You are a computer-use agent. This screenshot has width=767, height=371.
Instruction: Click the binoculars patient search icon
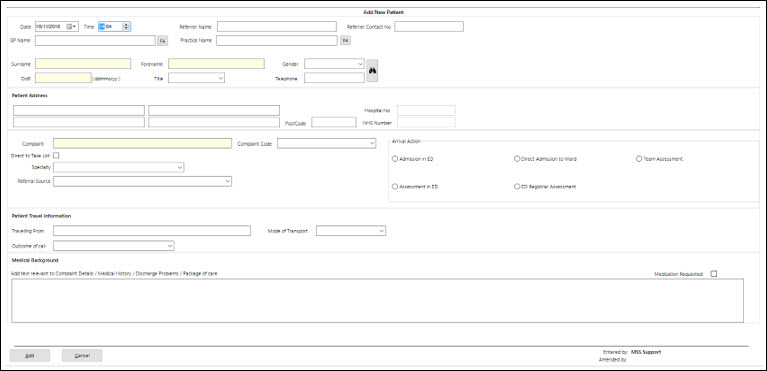click(x=372, y=70)
